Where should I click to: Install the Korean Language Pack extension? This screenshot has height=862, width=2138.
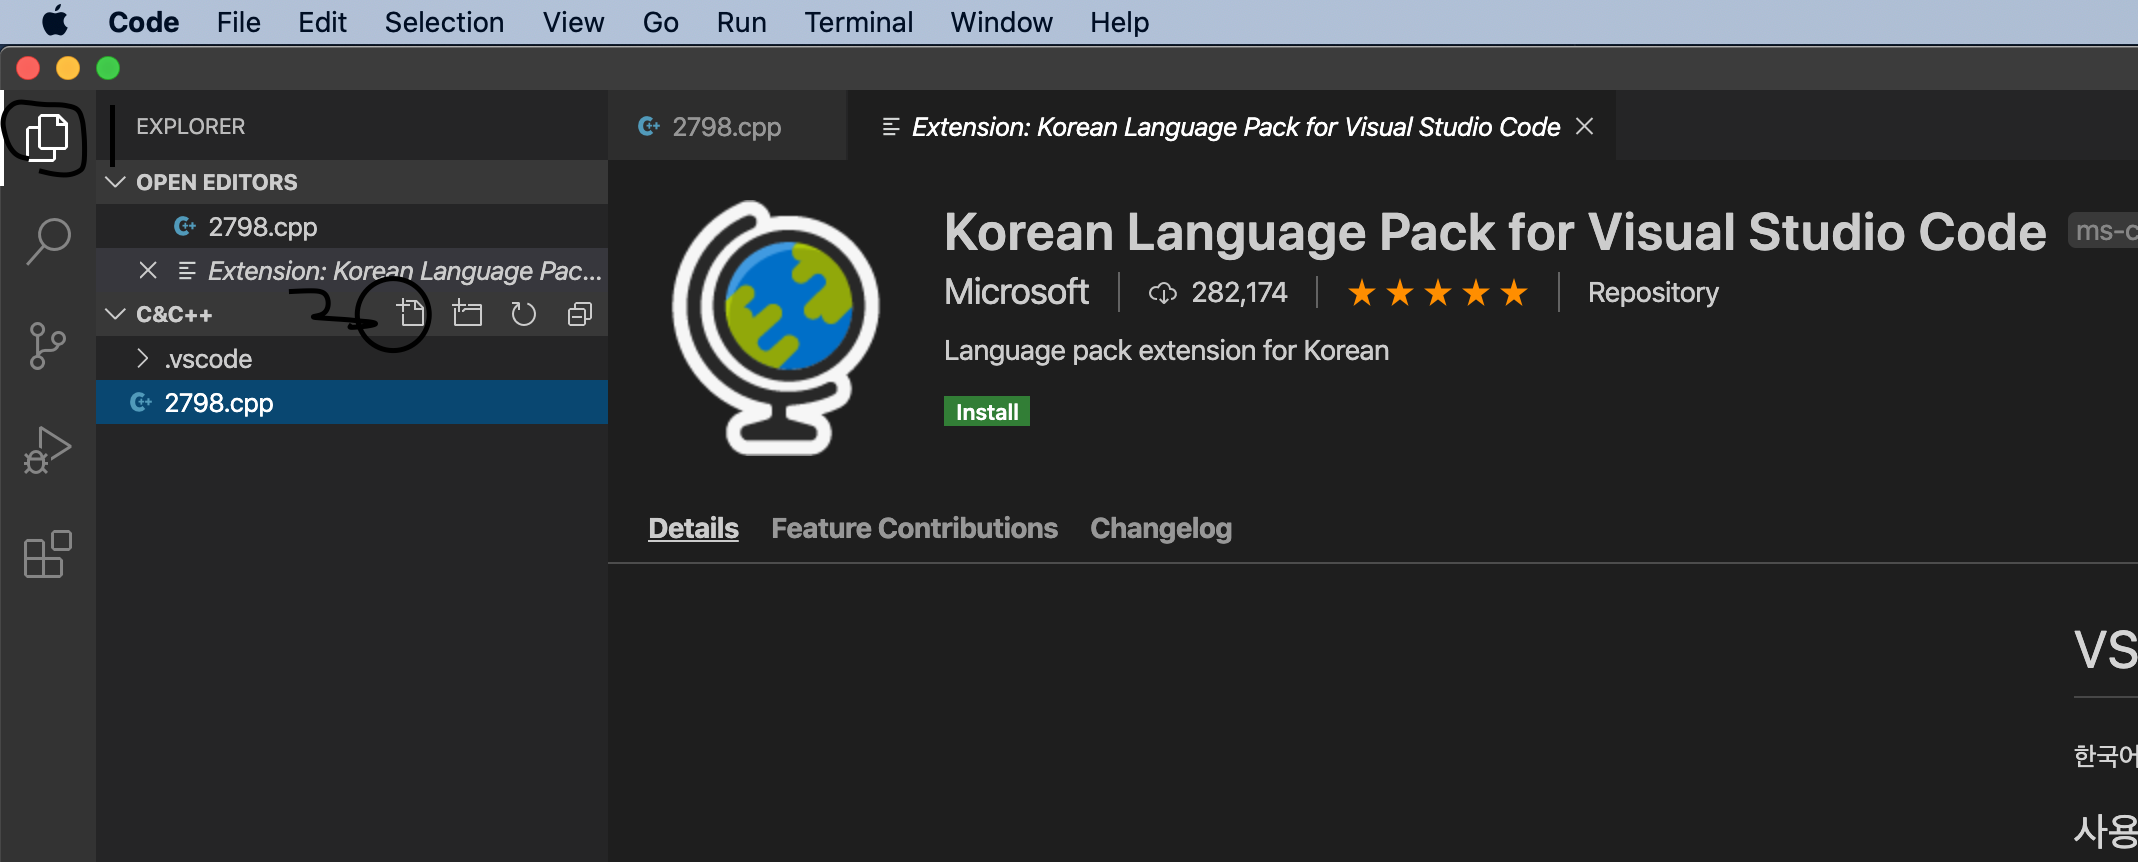pyautogui.click(x=986, y=411)
